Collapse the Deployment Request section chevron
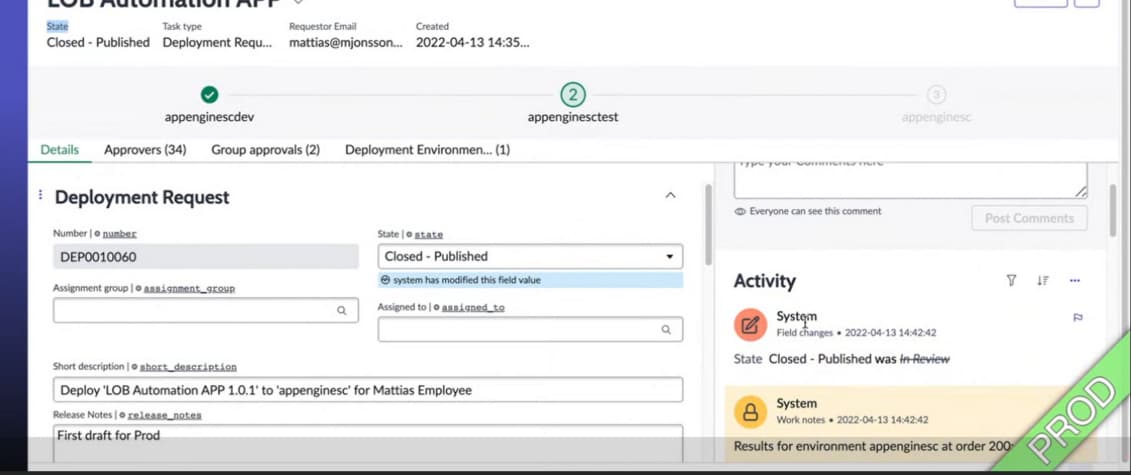 (670, 195)
